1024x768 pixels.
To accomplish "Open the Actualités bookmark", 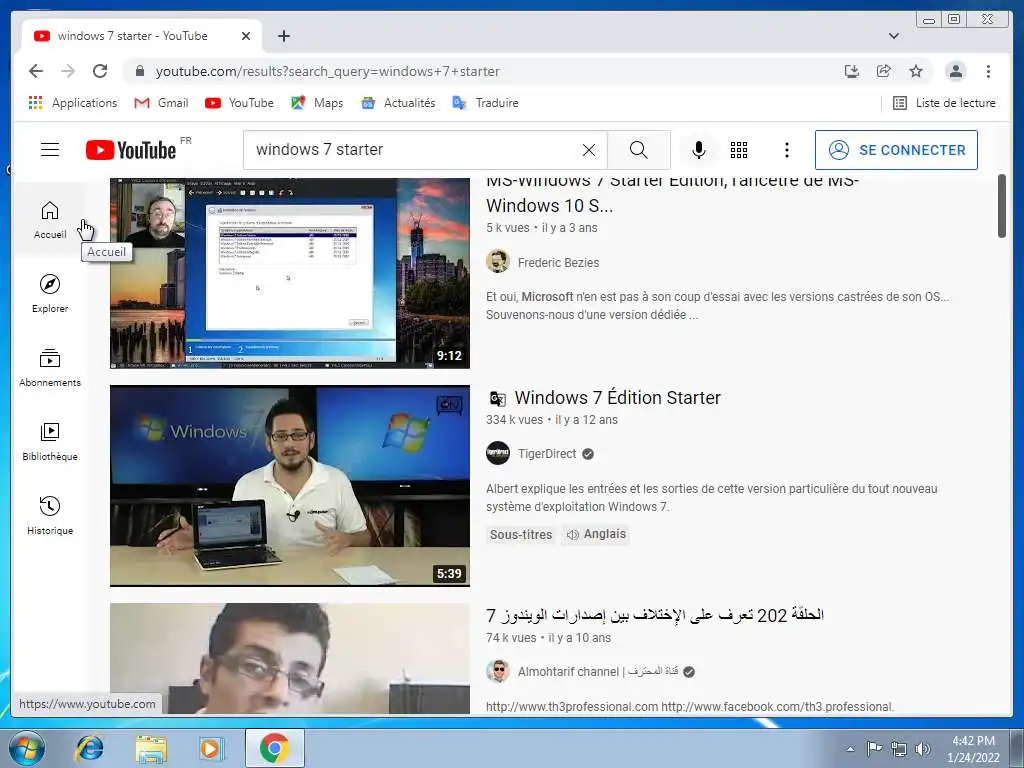I will (x=398, y=103).
